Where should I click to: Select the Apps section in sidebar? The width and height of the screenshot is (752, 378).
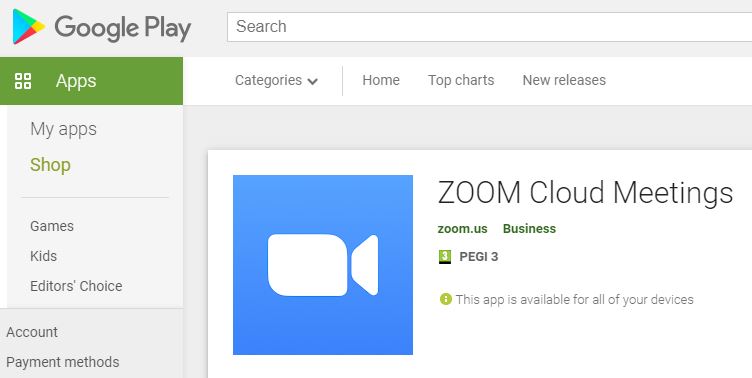pos(91,81)
